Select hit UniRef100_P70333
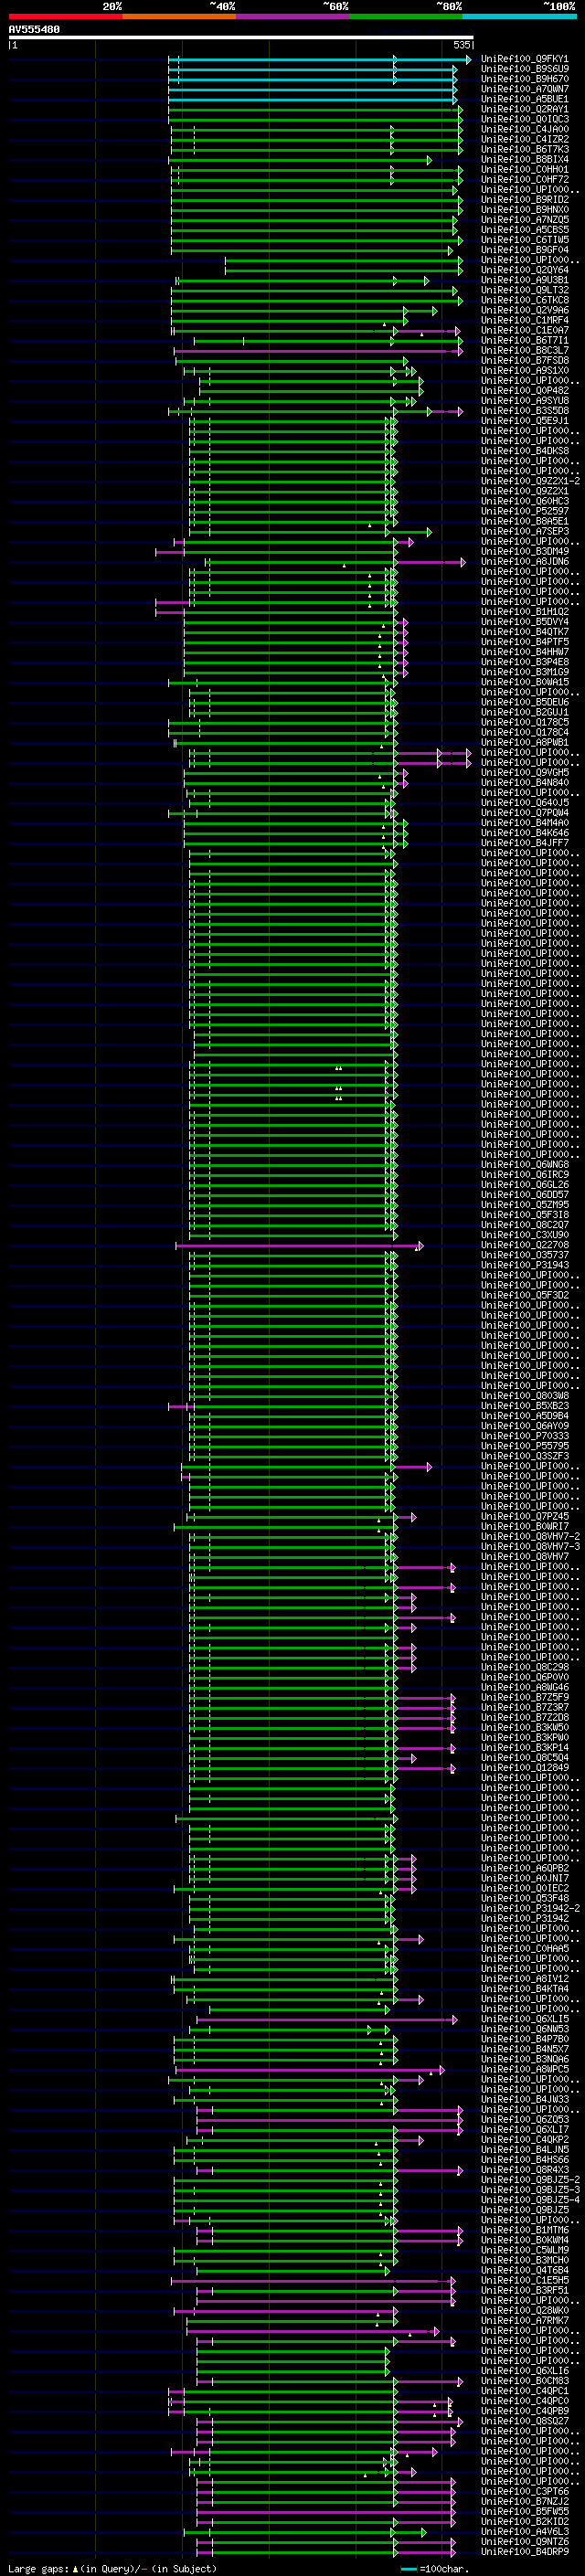Image resolution: width=585 pixels, height=2576 pixels. 524,1436
